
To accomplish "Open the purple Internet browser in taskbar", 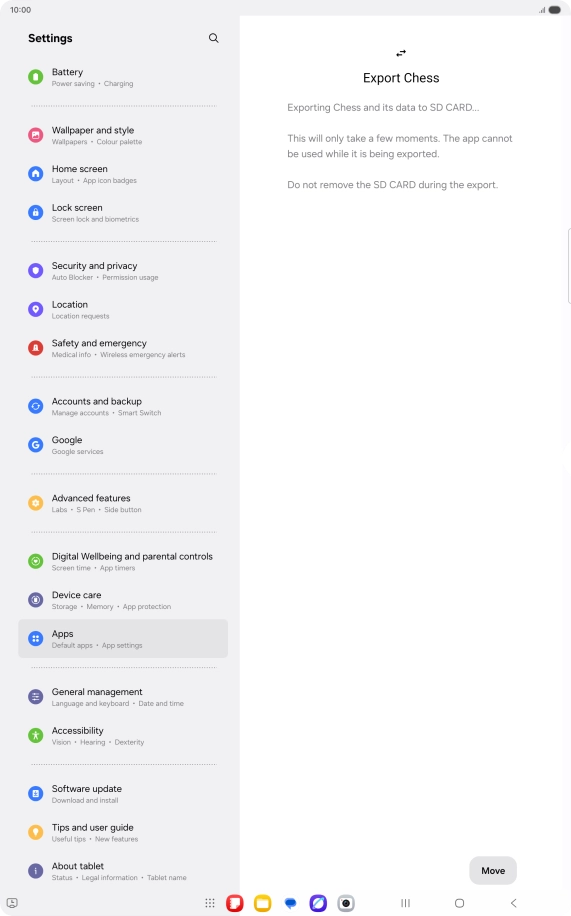I will pos(318,903).
